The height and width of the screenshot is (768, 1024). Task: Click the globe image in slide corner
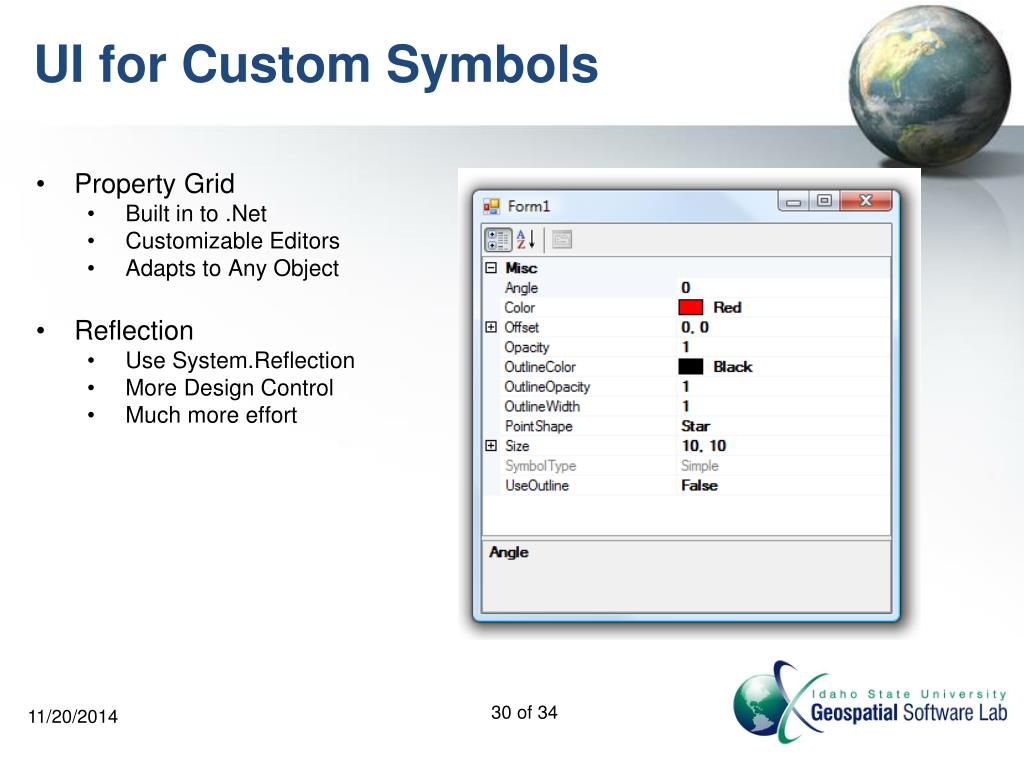(x=929, y=86)
